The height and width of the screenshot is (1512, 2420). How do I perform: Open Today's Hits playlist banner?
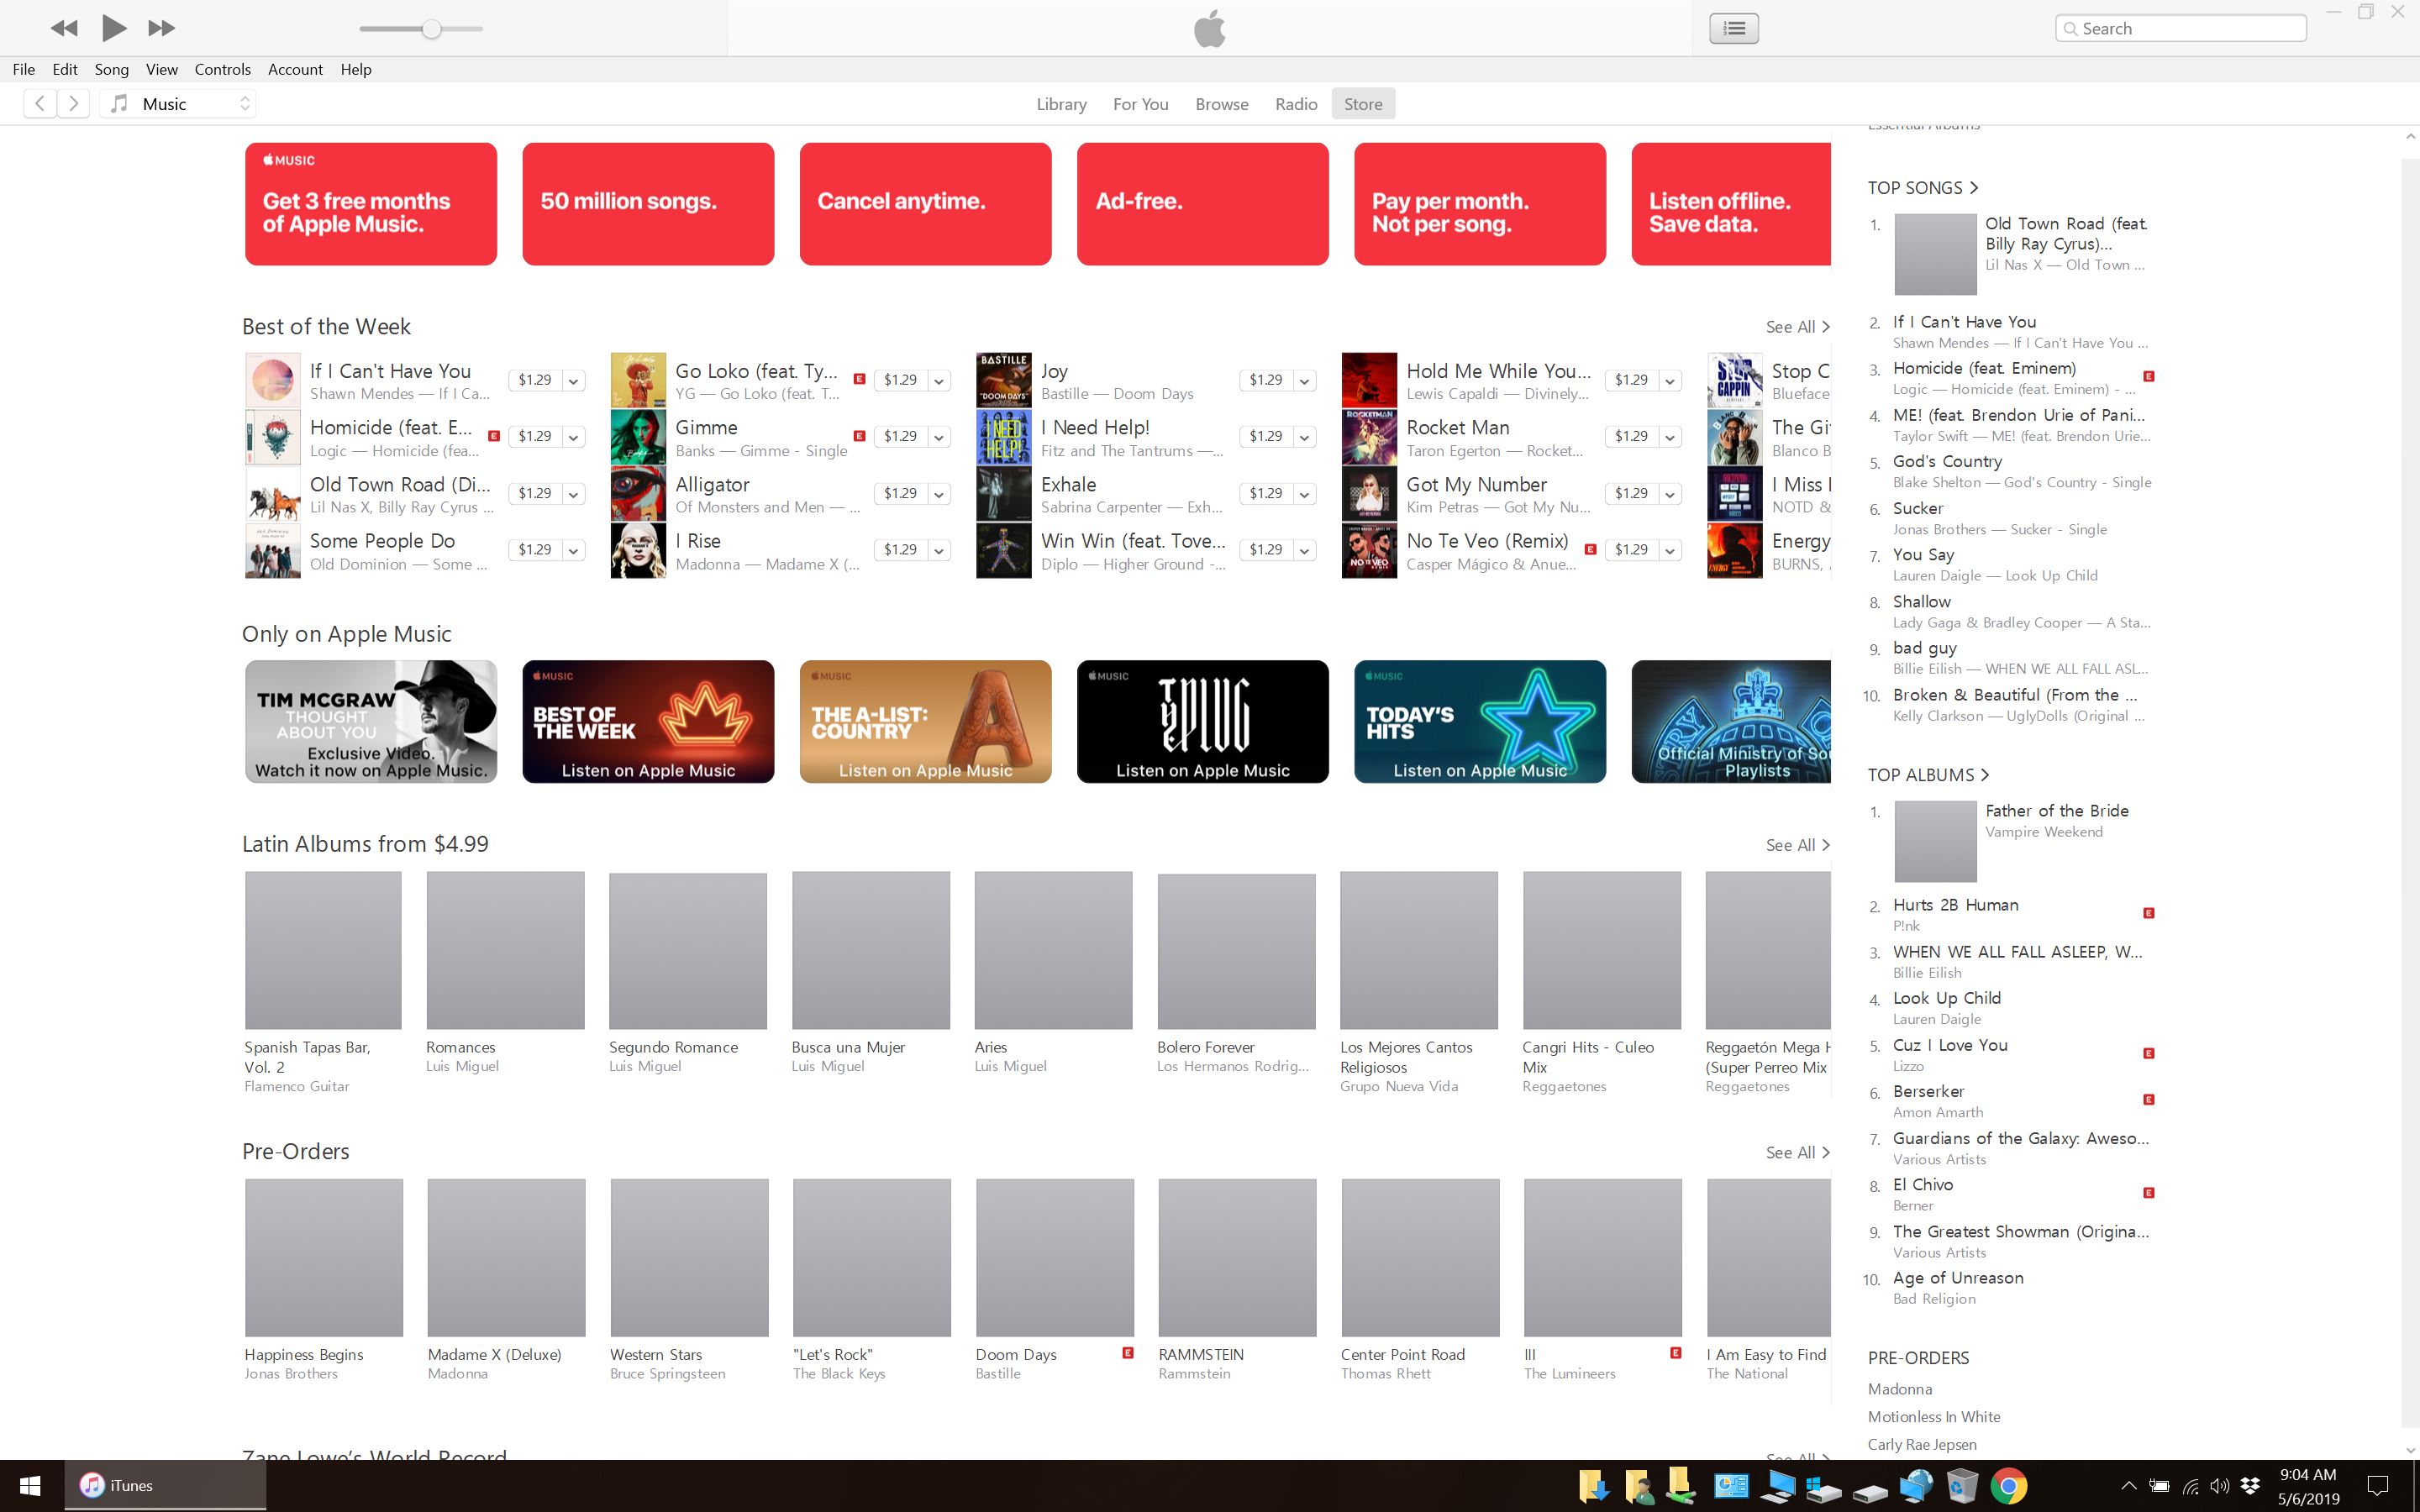click(x=1479, y=721)
